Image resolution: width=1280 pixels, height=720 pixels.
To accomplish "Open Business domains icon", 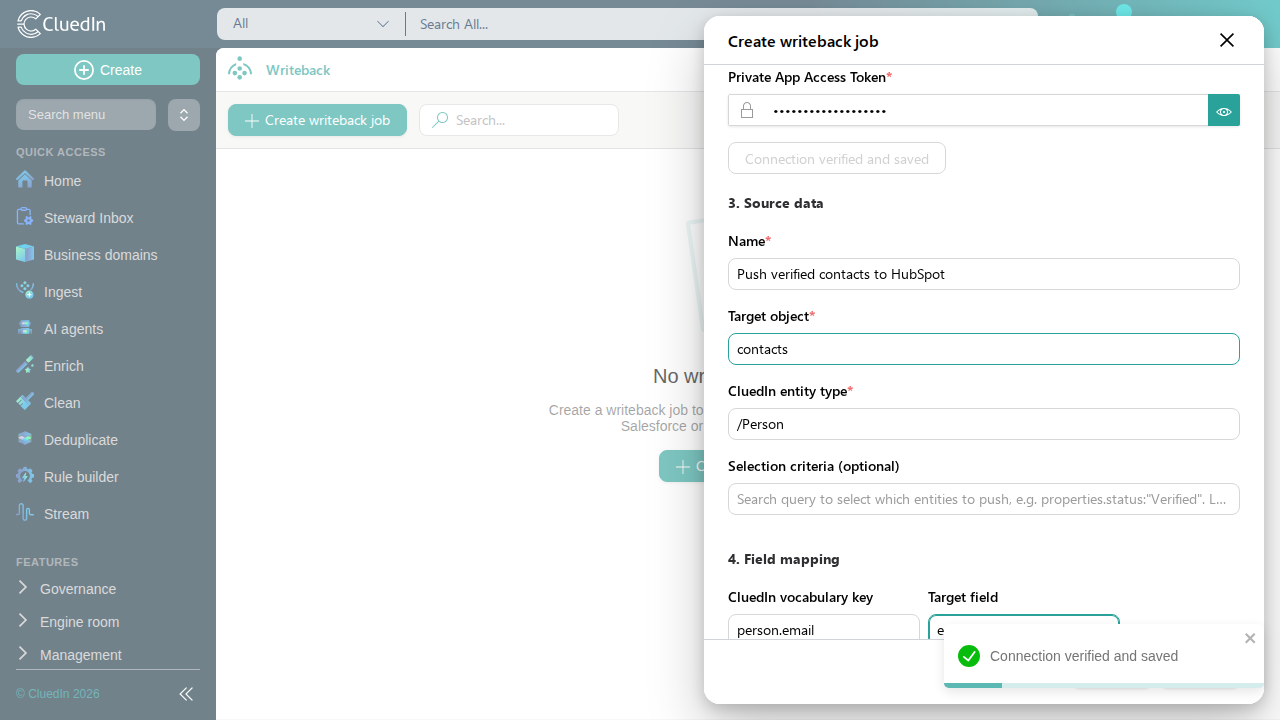I will tap(25, 254).
